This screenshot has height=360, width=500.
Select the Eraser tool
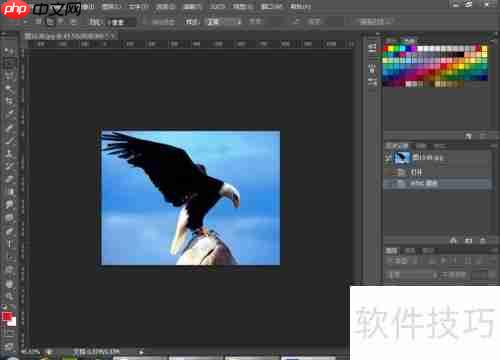click(x=9, y=179)
